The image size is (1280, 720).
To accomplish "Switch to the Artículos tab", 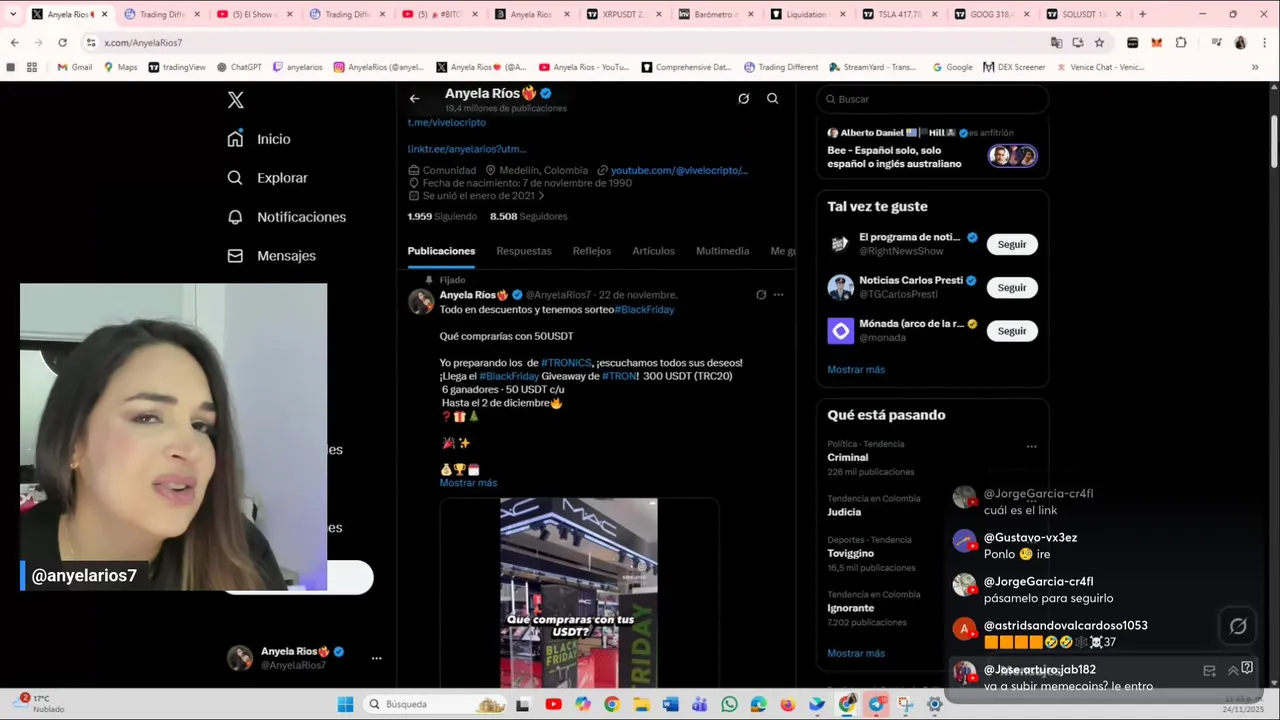I will click(653, 251).
